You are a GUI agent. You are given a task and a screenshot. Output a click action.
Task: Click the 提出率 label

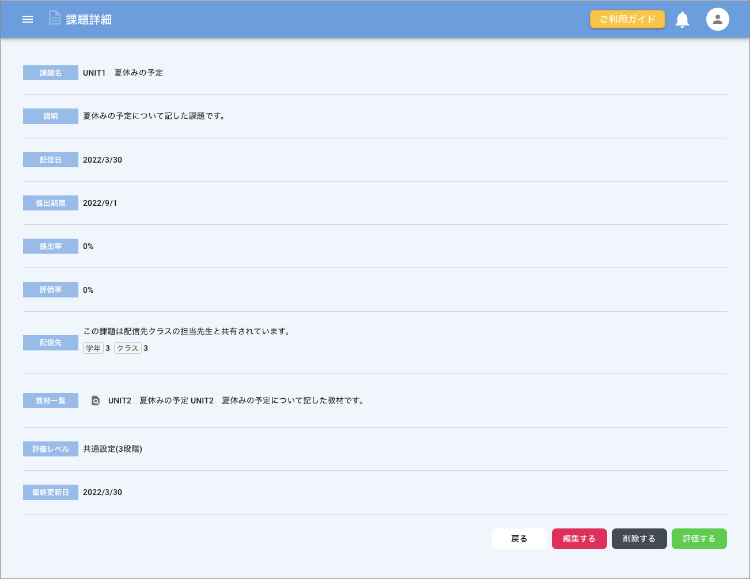pyautogui.click(x=50, y=246)
